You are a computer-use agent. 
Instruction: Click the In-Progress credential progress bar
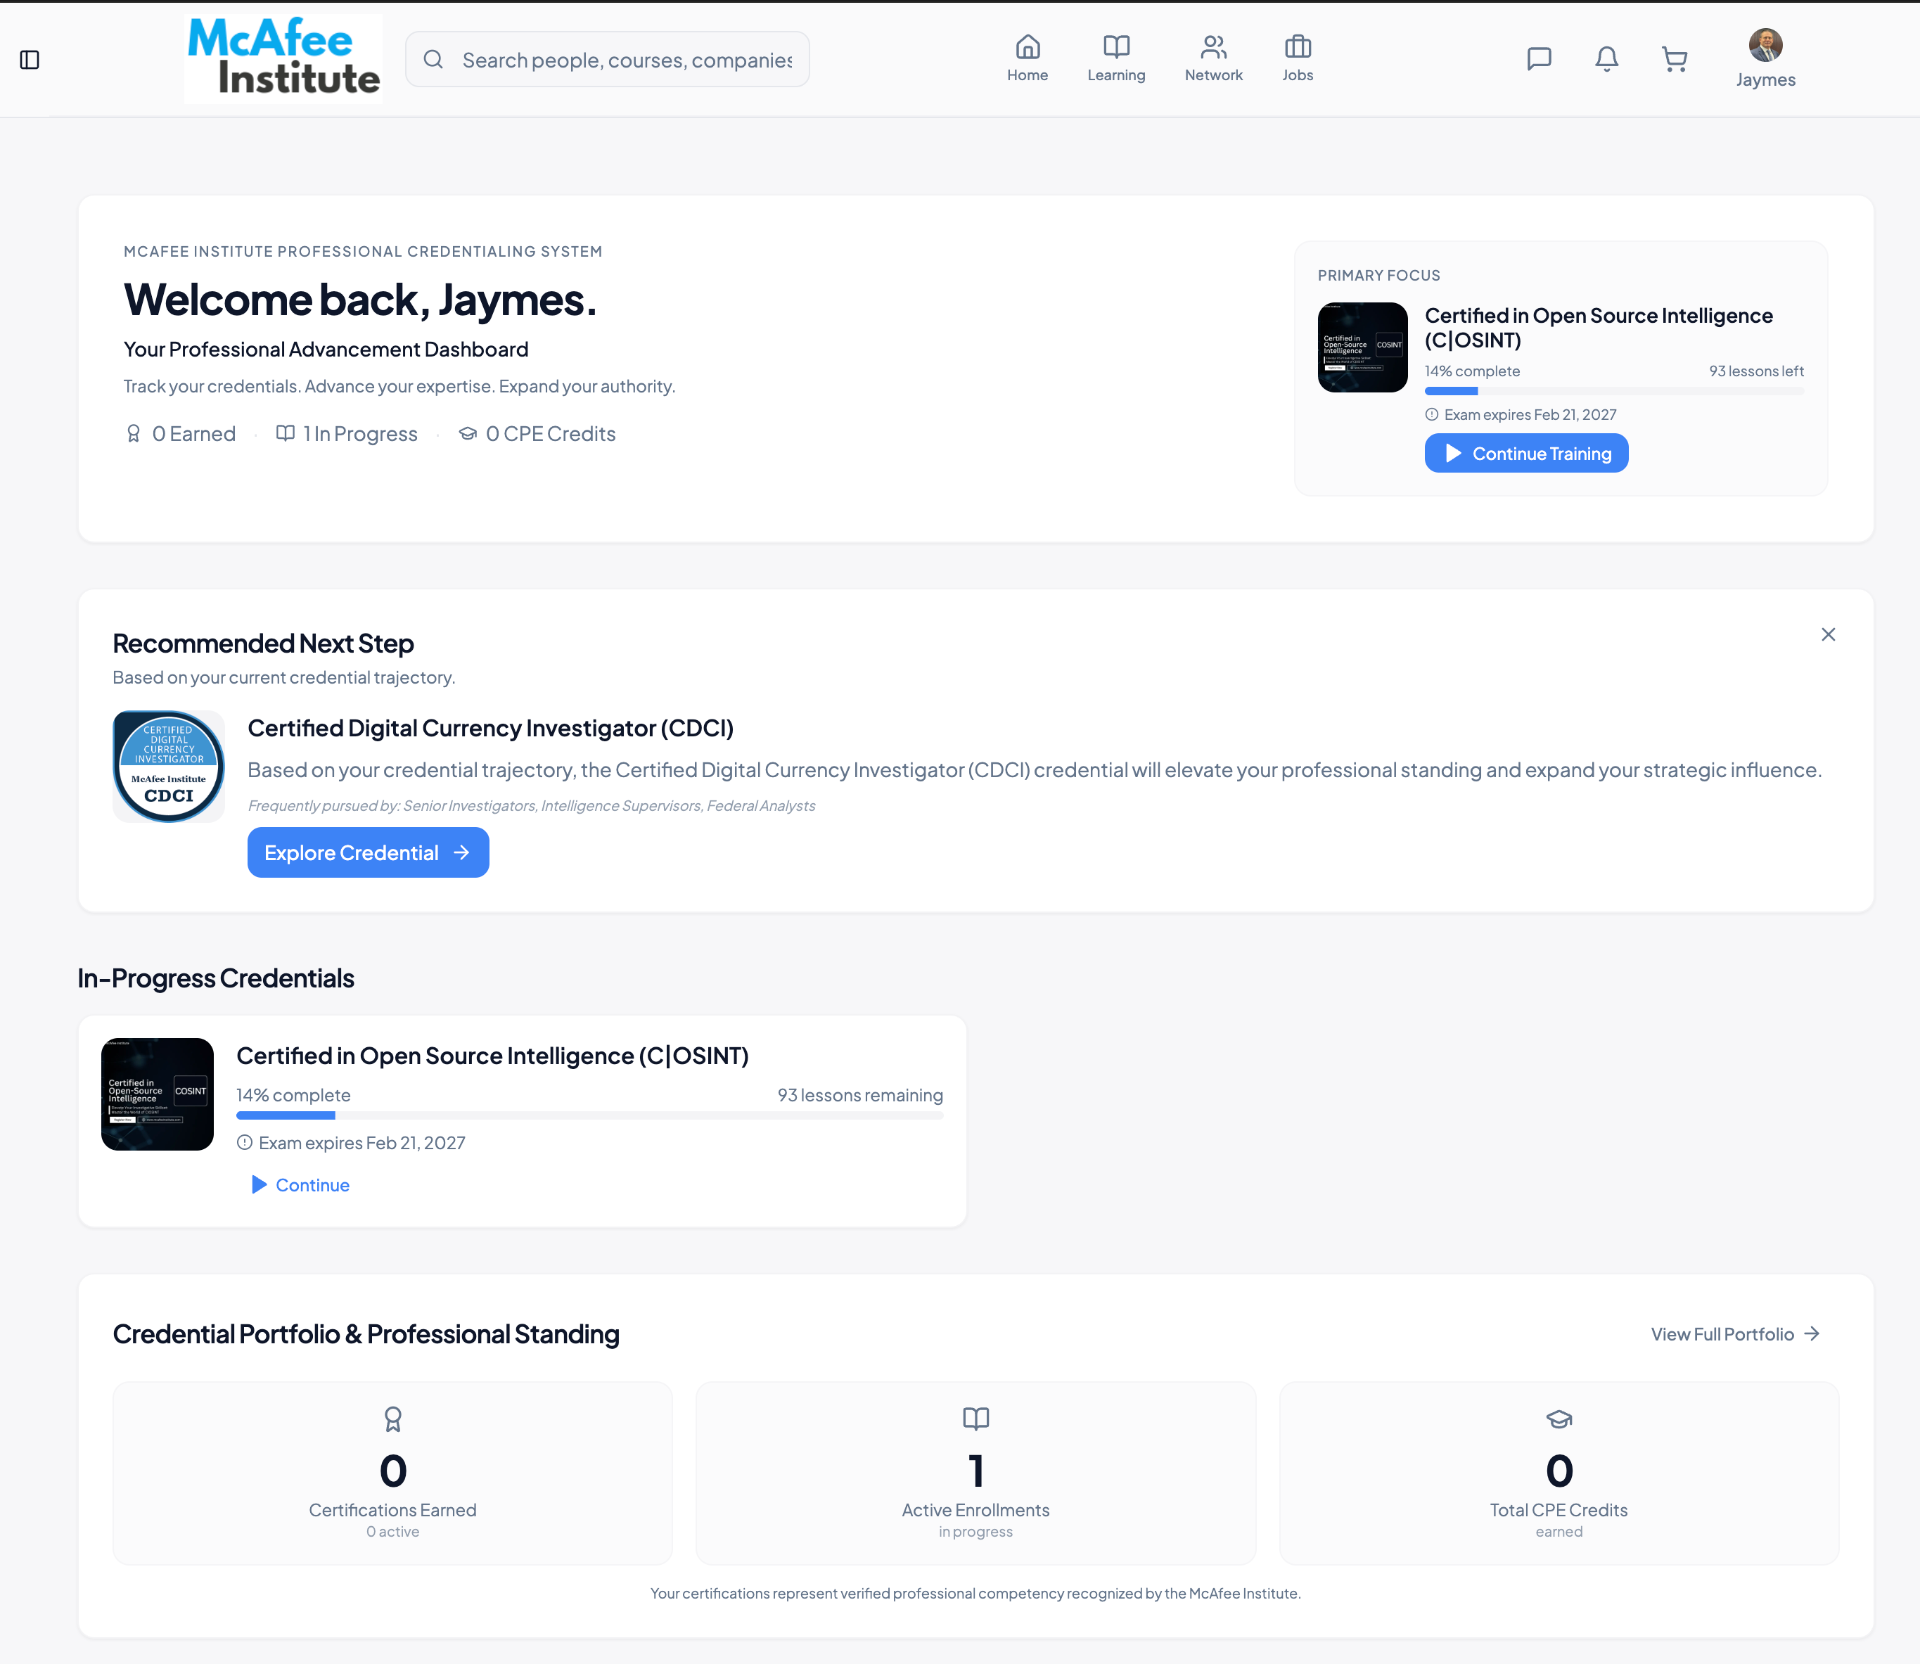pyautogui.click(x=590, y=1115)
